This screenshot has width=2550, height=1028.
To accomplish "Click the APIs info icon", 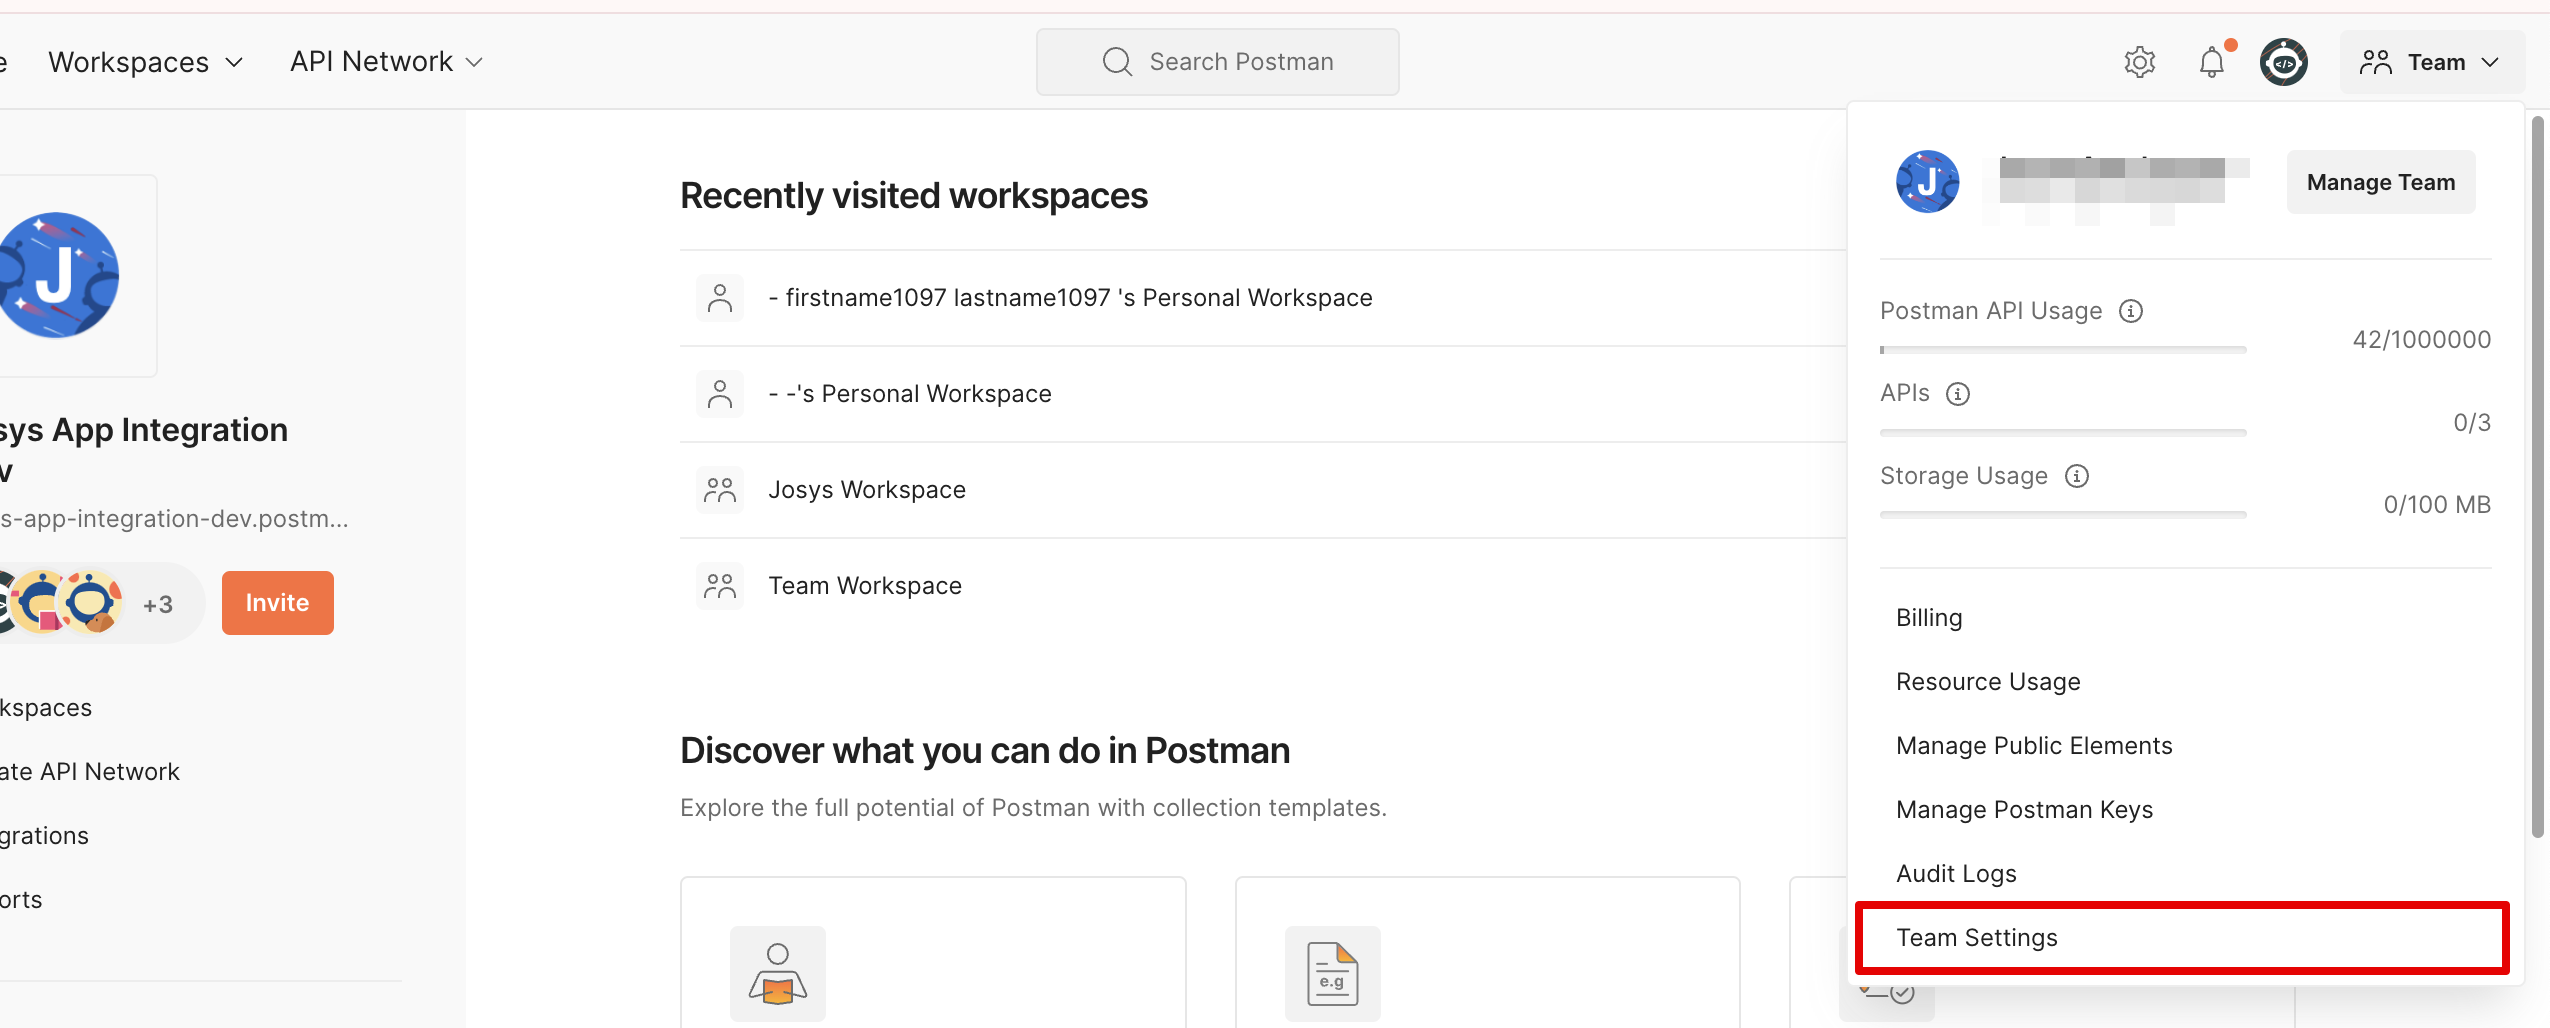I will click(x=1958, y=394).
